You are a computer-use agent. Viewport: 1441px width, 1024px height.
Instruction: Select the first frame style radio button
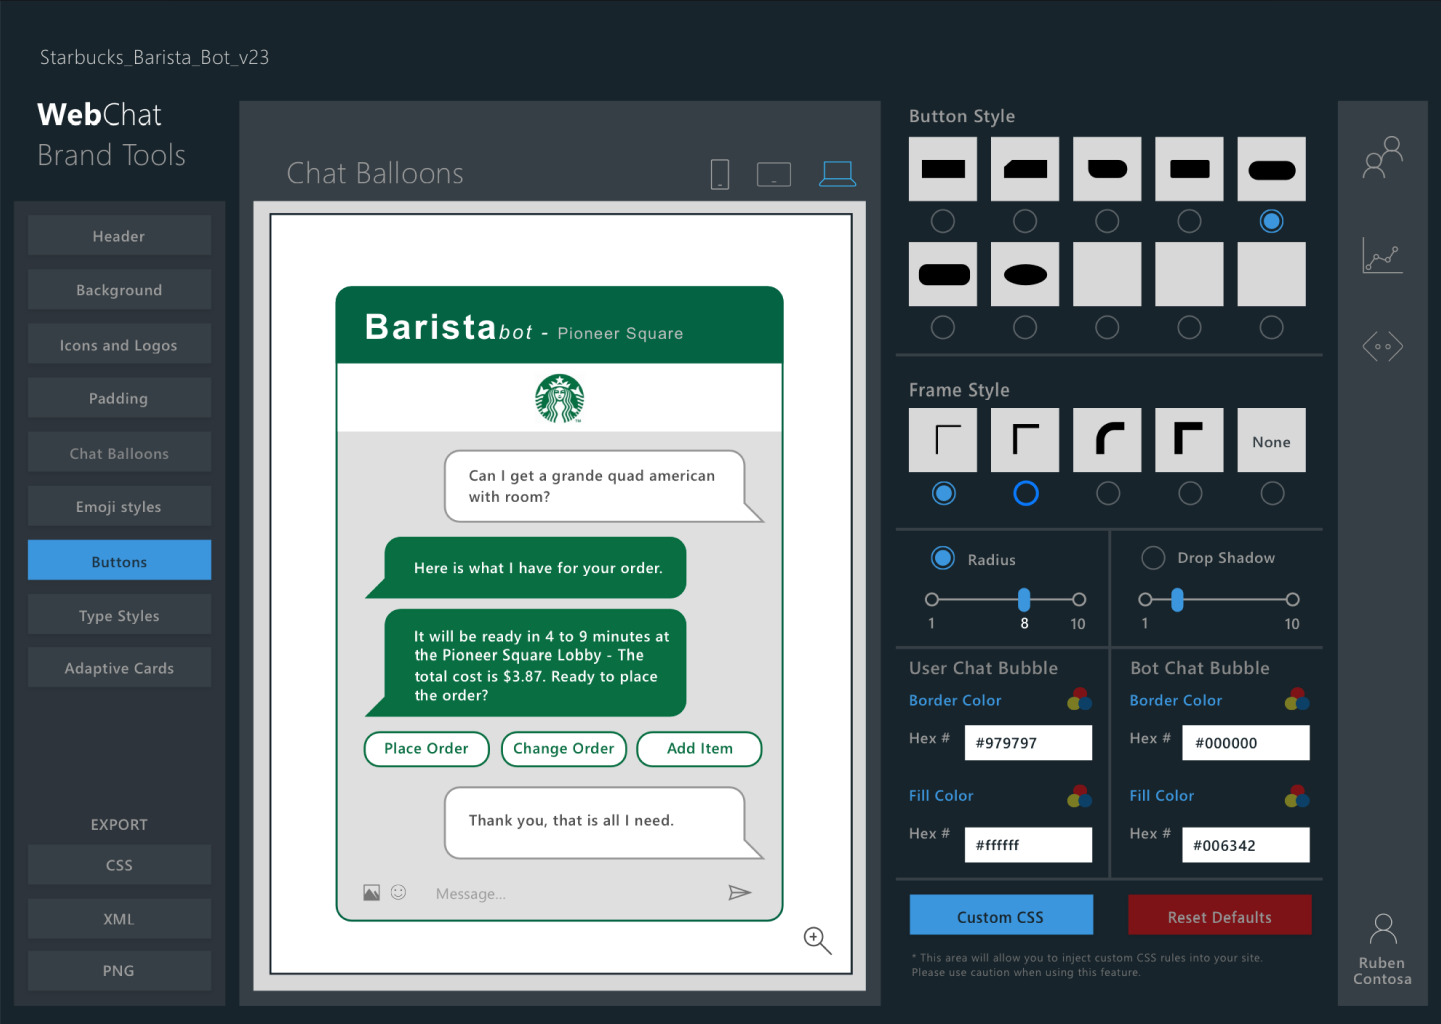(x=944, y=493)
